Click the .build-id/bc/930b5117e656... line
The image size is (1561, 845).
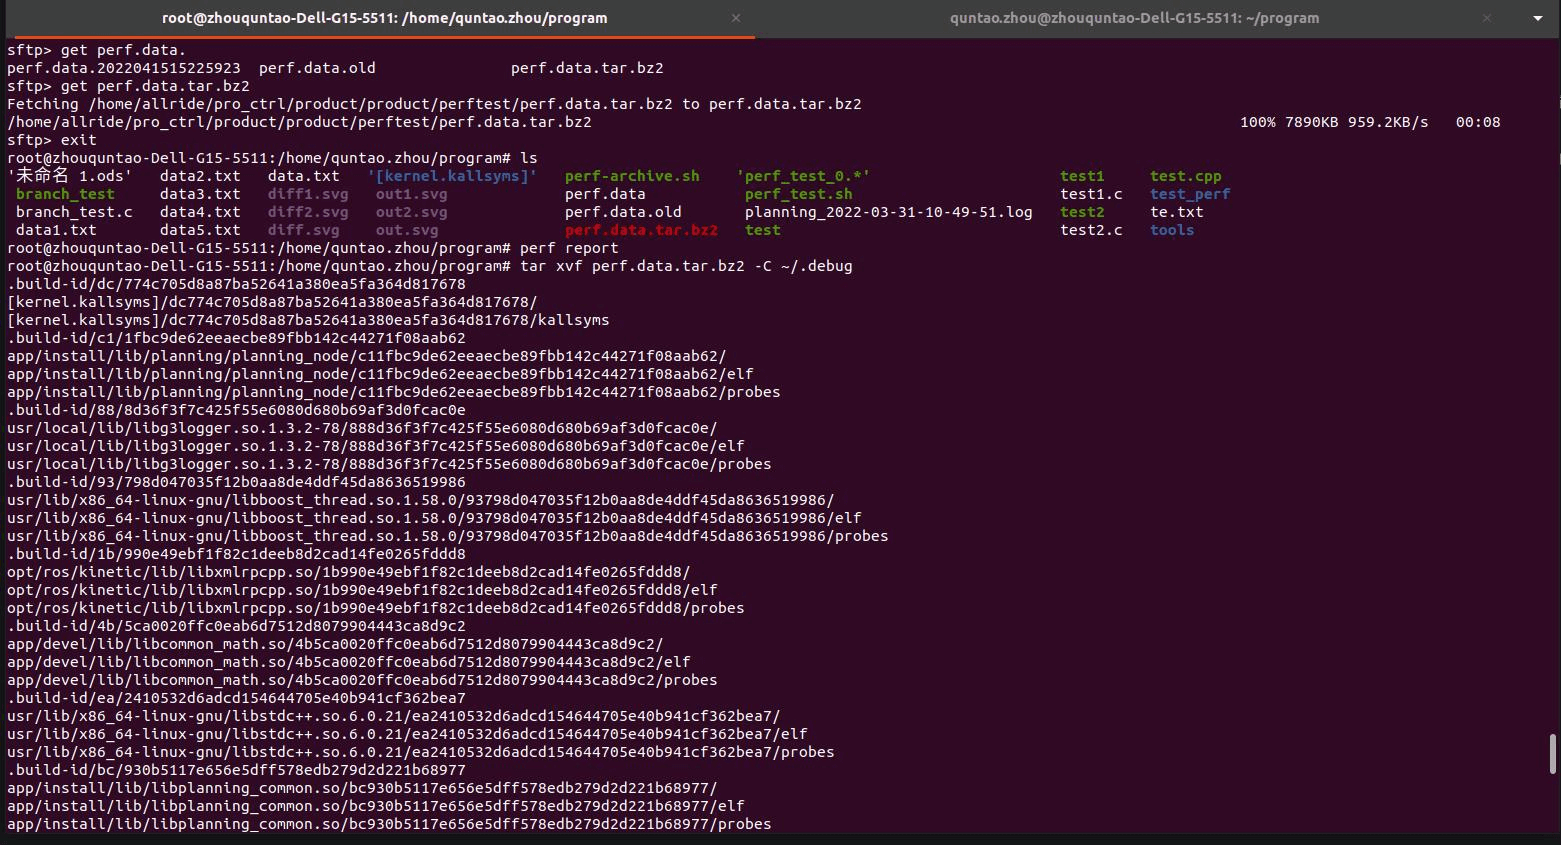point(236,770)
